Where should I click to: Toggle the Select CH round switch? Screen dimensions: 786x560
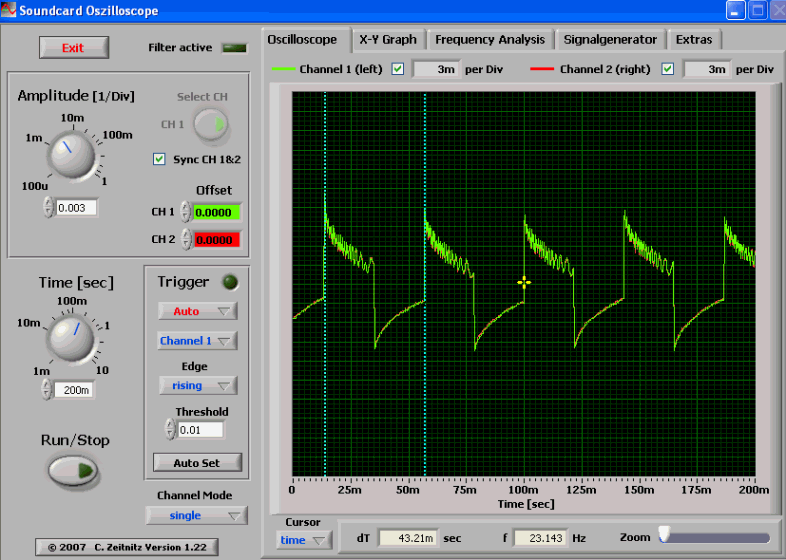click(x=211, y=124)
